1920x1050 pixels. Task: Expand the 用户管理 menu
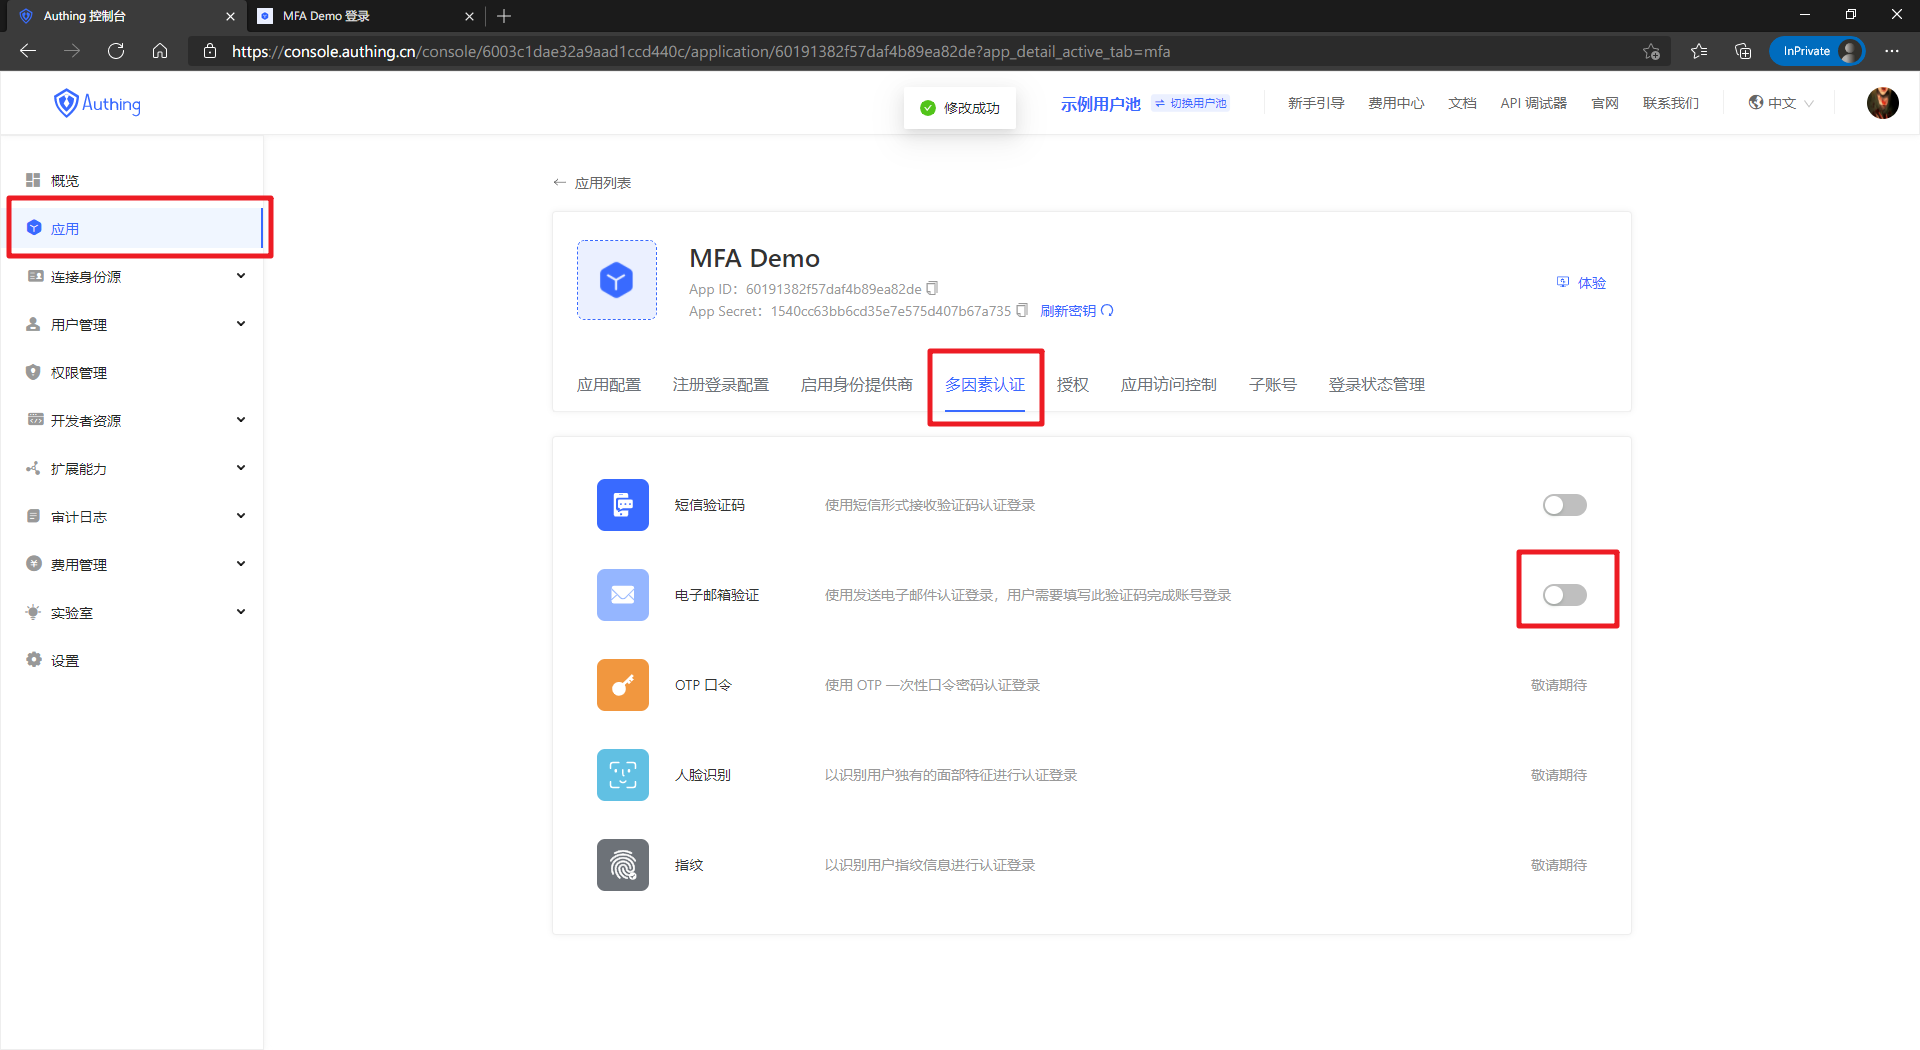[x=241, y=324]
